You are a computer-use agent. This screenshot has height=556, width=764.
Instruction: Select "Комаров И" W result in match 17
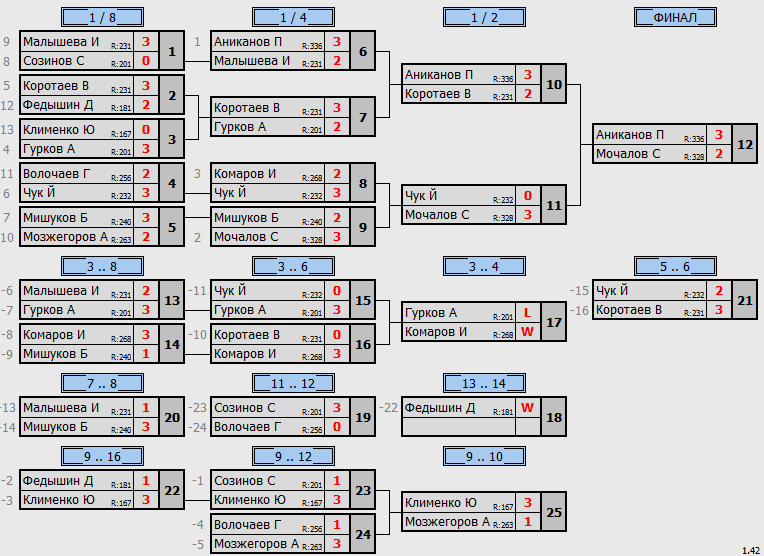click(527, 332)
